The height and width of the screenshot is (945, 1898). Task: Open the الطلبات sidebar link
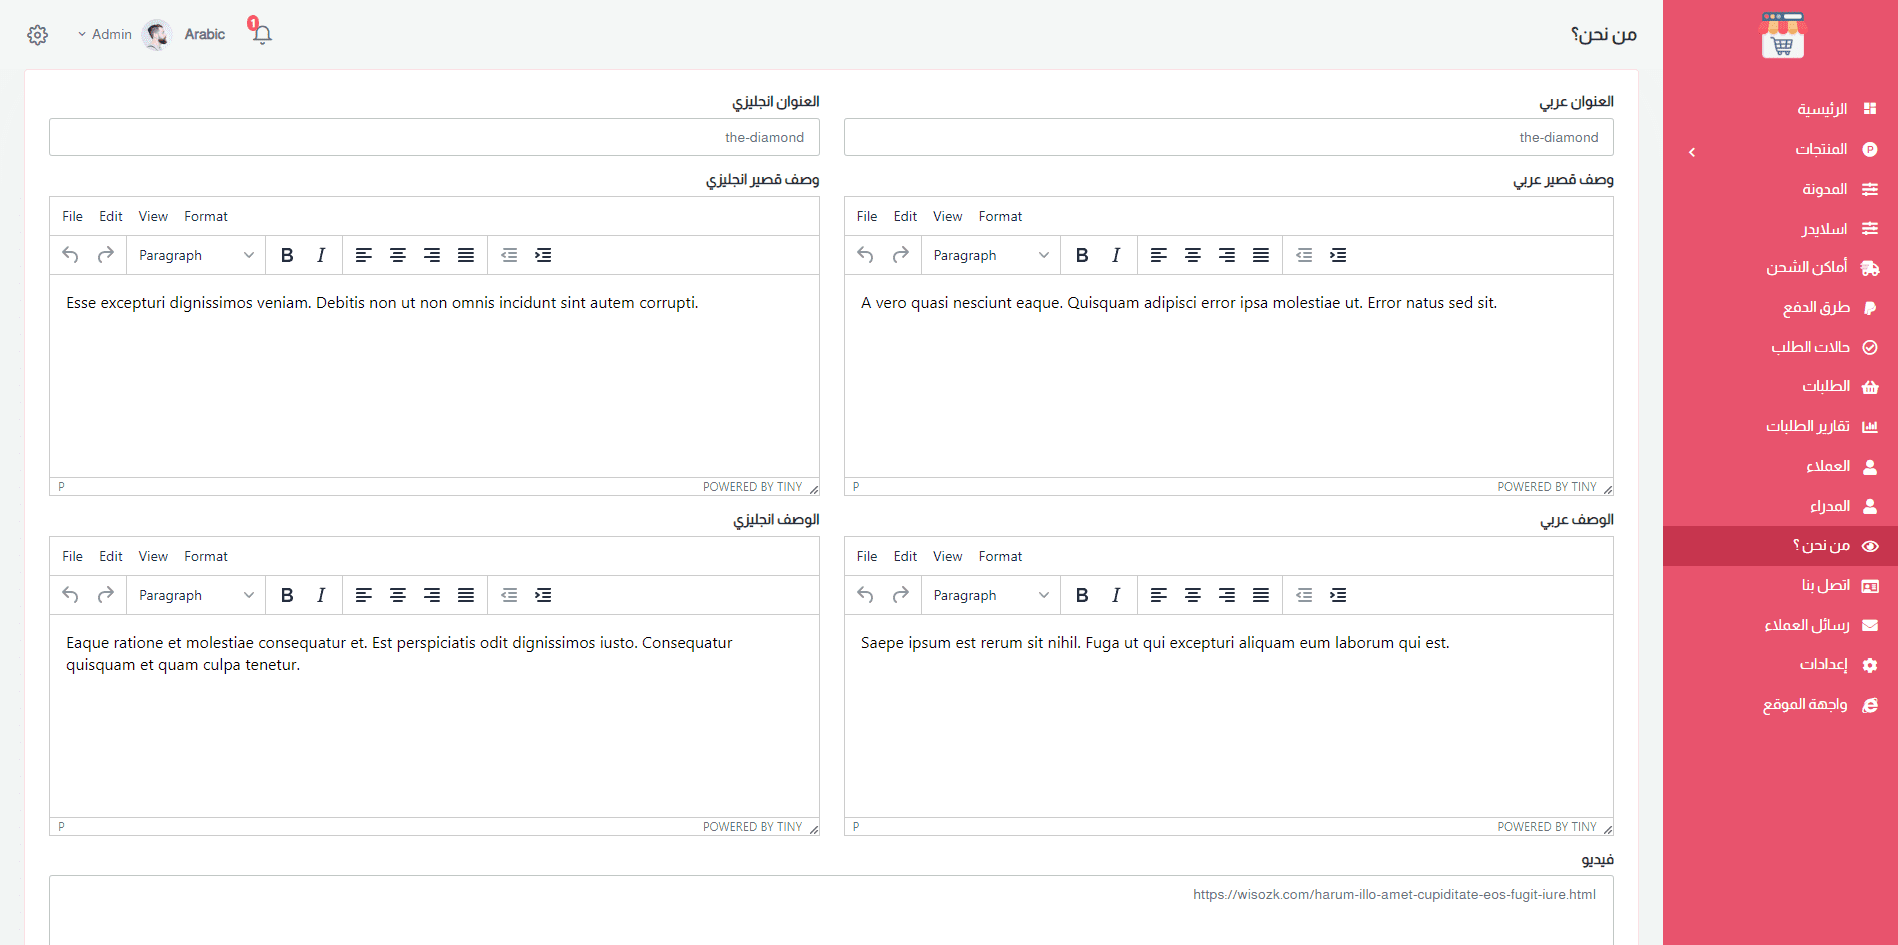click(1826, 386)
